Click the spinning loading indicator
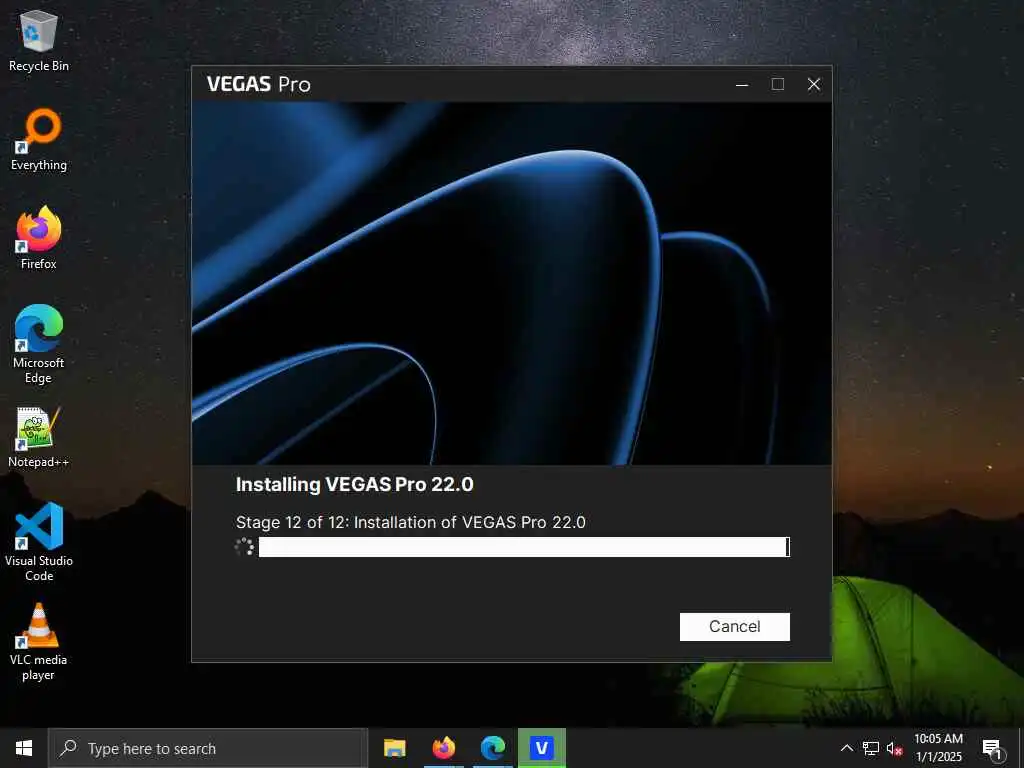1024x768 pixels. coord(244,547)
